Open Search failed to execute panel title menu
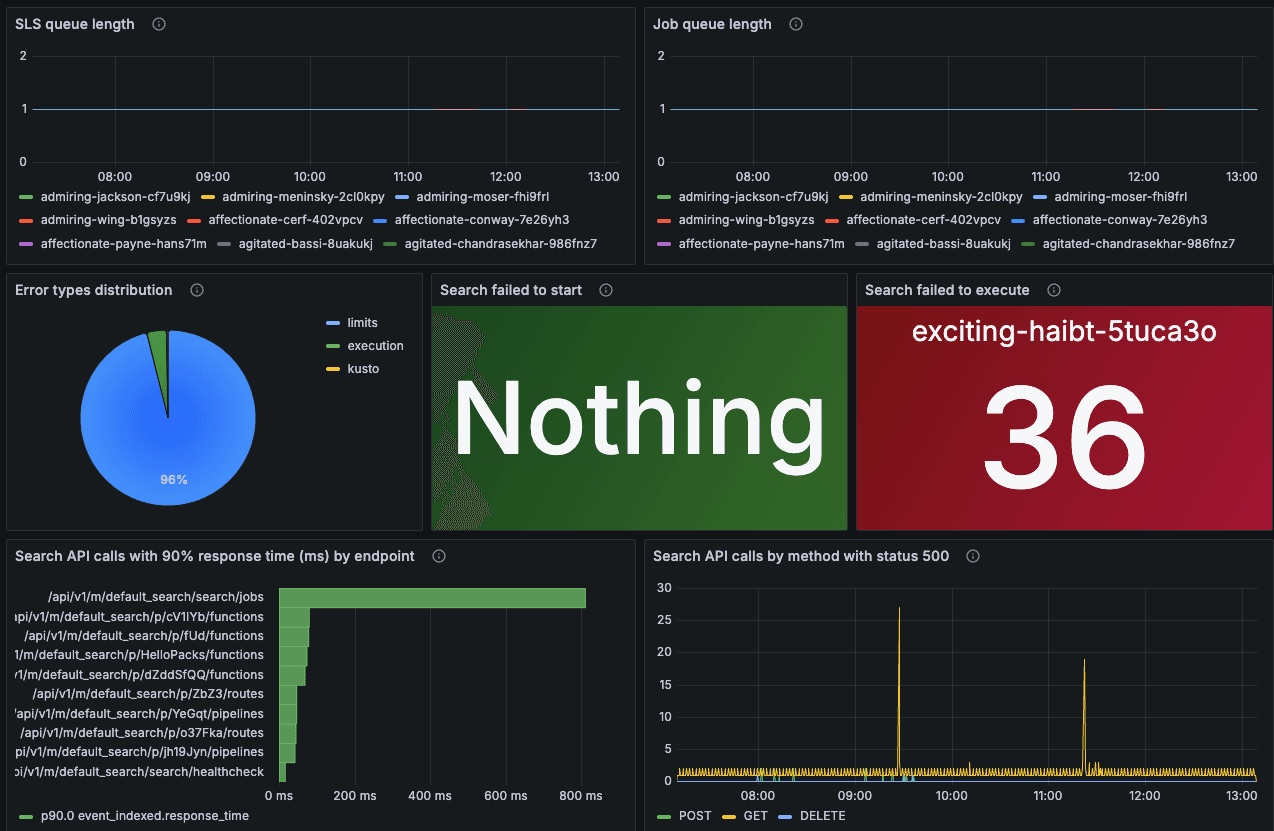This screenshot has width=1274, height=831. tap(946, 290)
